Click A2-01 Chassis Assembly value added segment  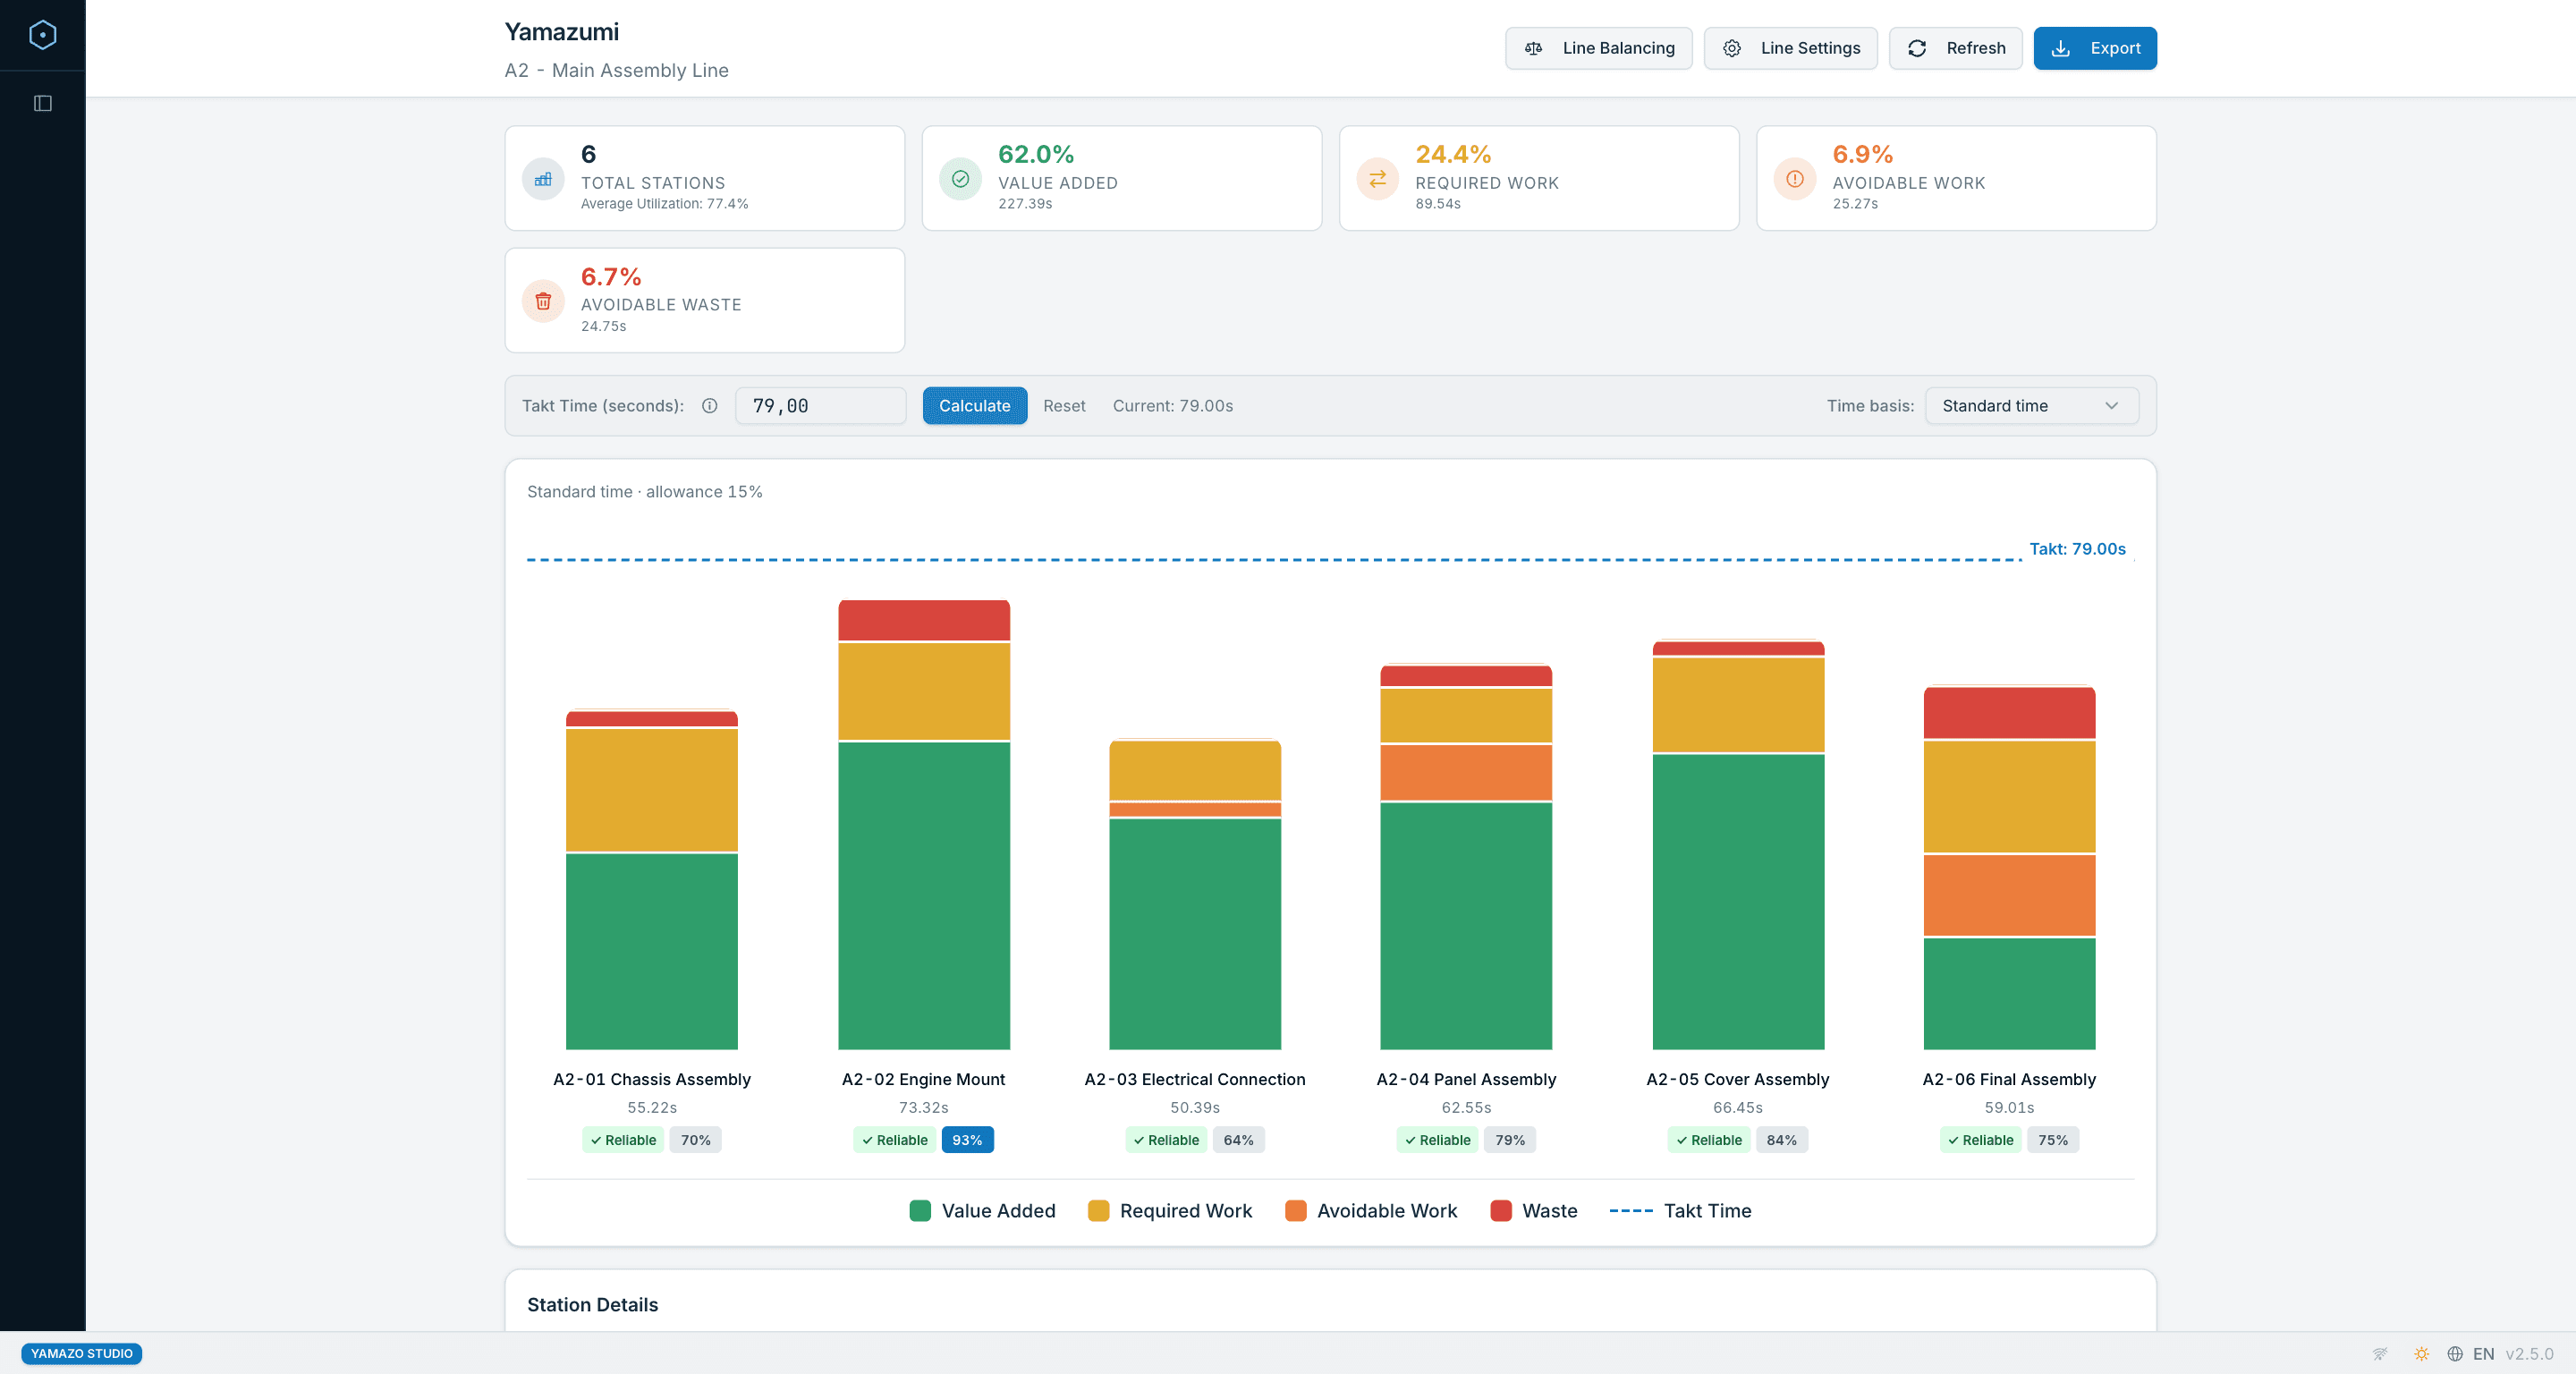click(x=652, y=951)
